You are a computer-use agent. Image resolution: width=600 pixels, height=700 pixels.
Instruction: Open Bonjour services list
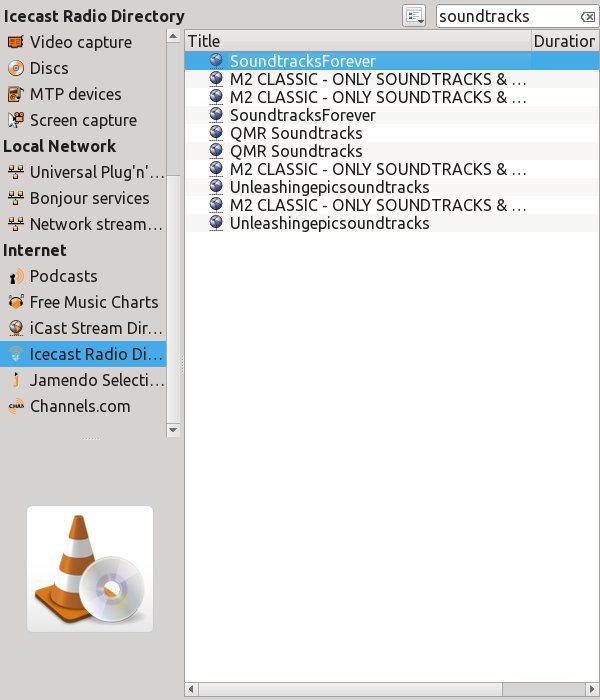point(83,198)
